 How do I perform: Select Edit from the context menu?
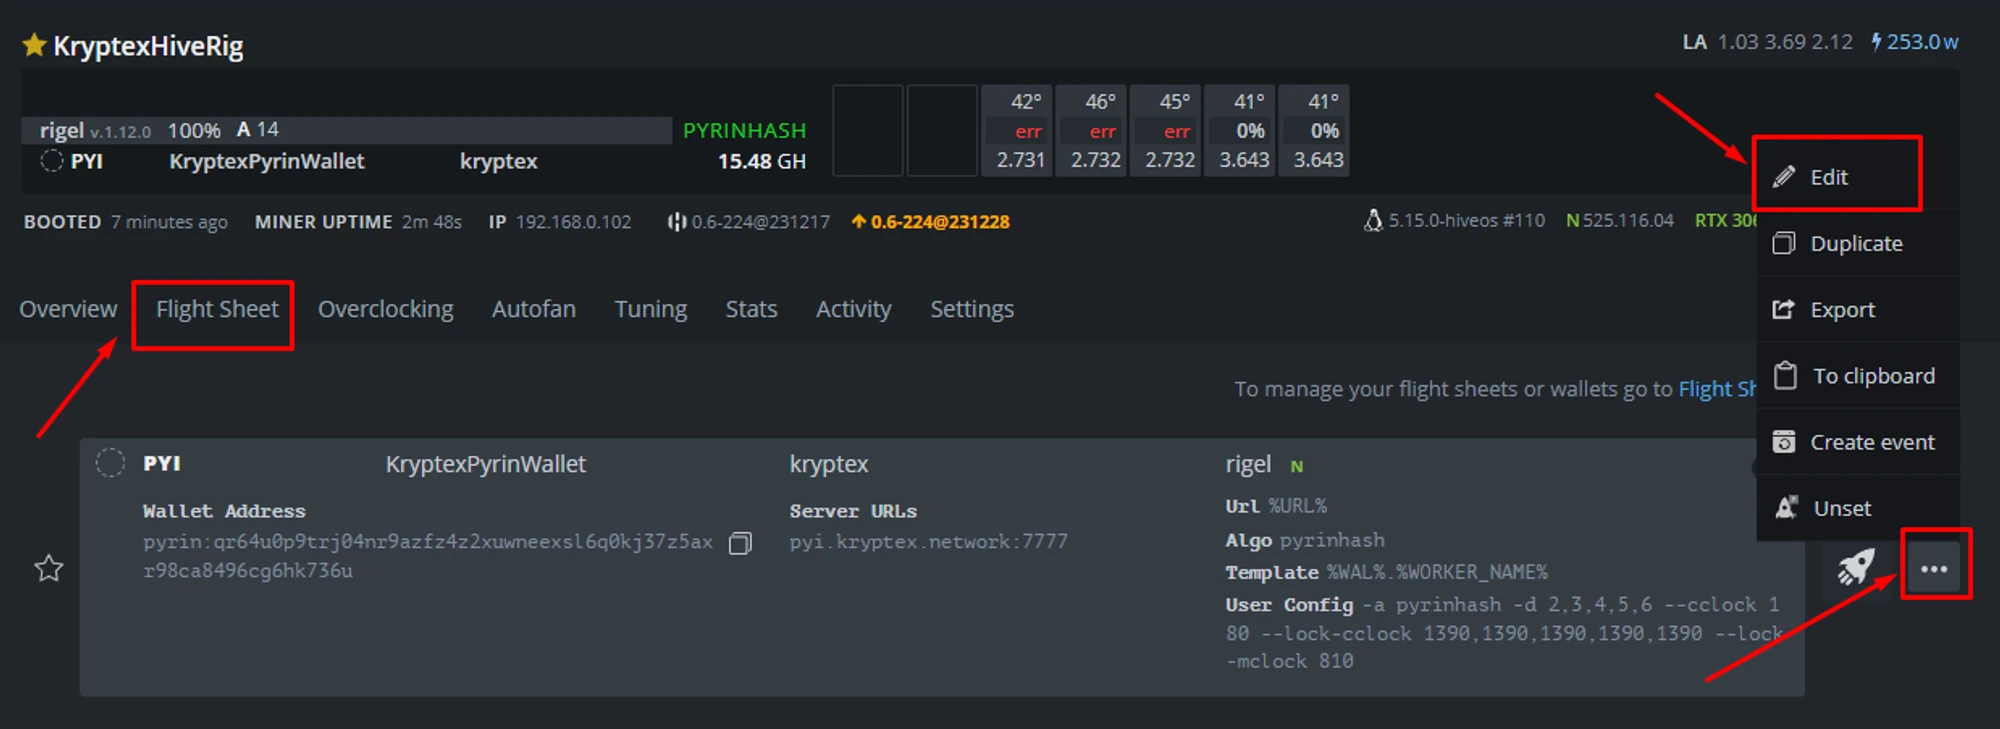tap(1828, 177)
